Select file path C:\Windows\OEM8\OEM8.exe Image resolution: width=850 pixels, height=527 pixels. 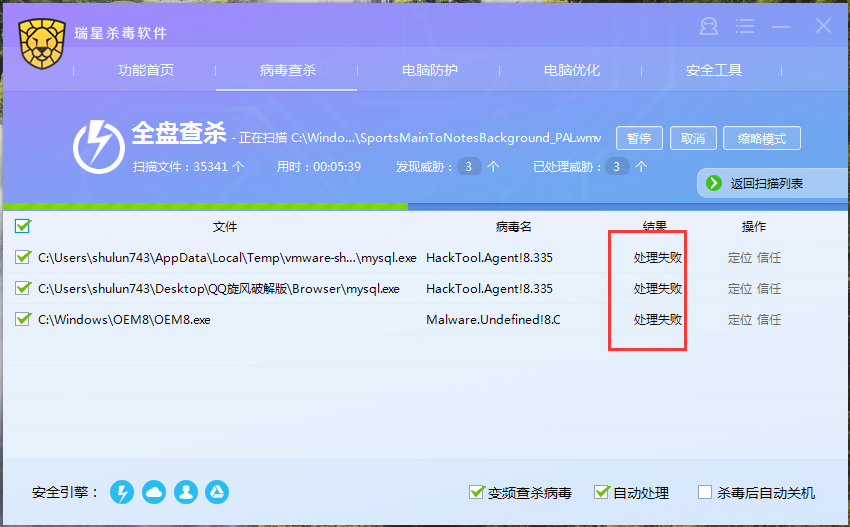124,319
